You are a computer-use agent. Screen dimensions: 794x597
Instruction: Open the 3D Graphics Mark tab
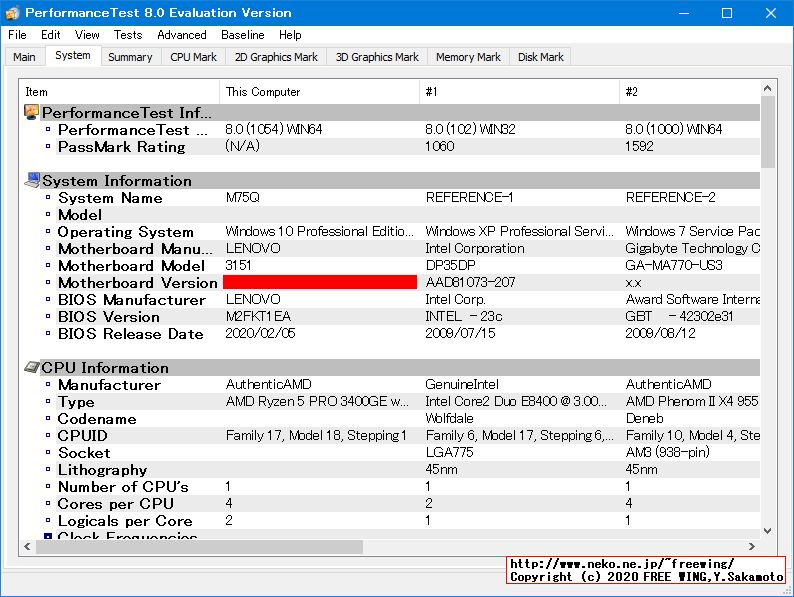tap(377, 57)
